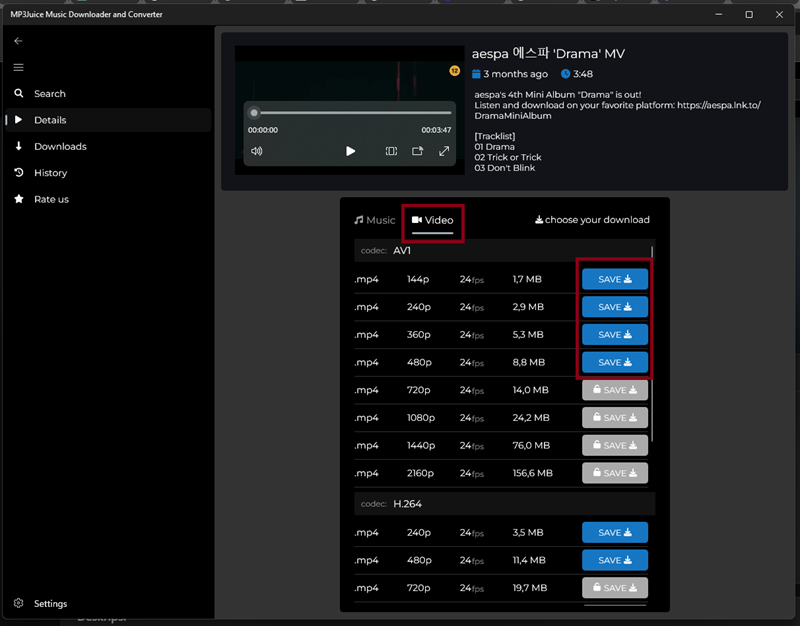Click the calendar icon beside 3 months ago
Screen dimensions: 800x626
pyautogui.click(x=476, y=74)
